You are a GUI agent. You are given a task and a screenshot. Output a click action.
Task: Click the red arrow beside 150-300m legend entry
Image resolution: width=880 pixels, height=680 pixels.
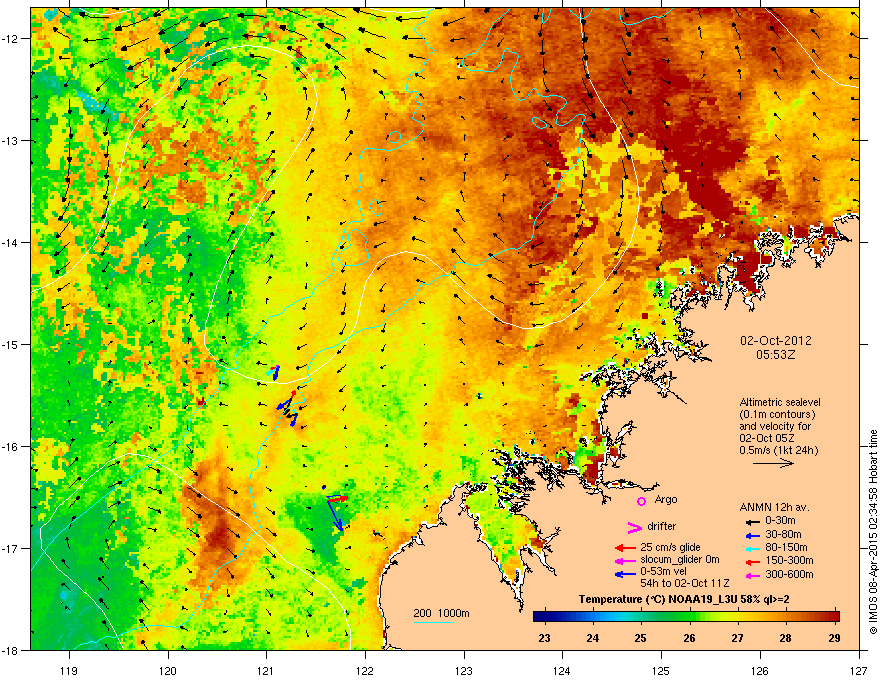pyautogui.click(x=752, y=562)
